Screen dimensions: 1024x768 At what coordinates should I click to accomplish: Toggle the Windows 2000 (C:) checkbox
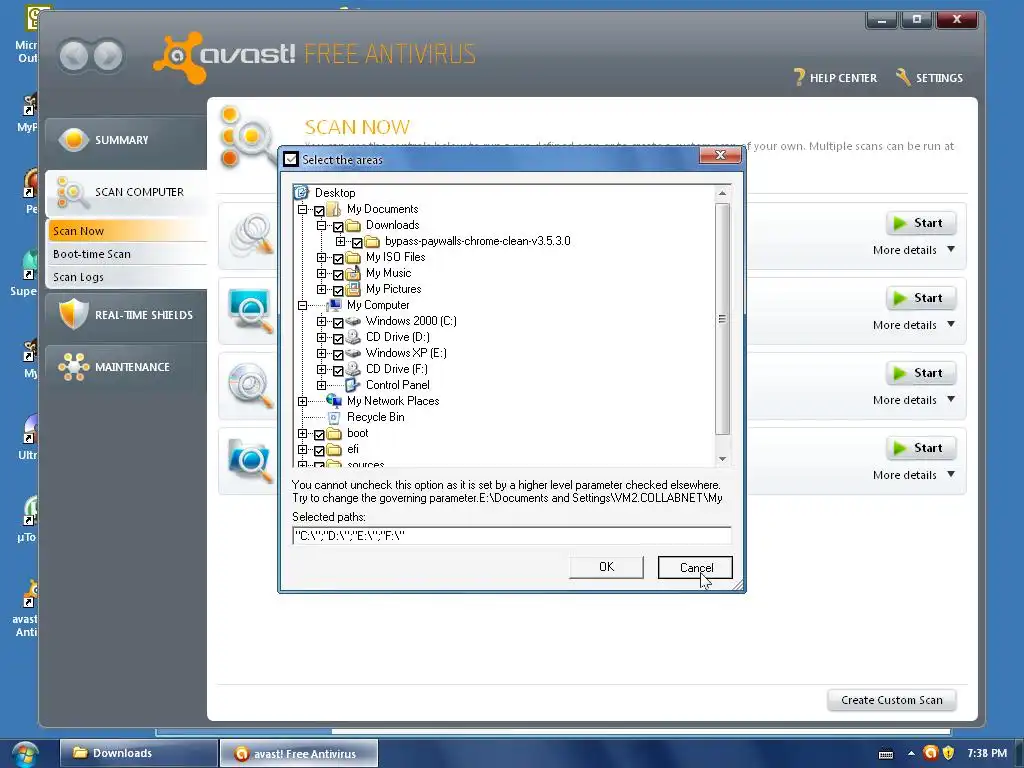[338, 323]
